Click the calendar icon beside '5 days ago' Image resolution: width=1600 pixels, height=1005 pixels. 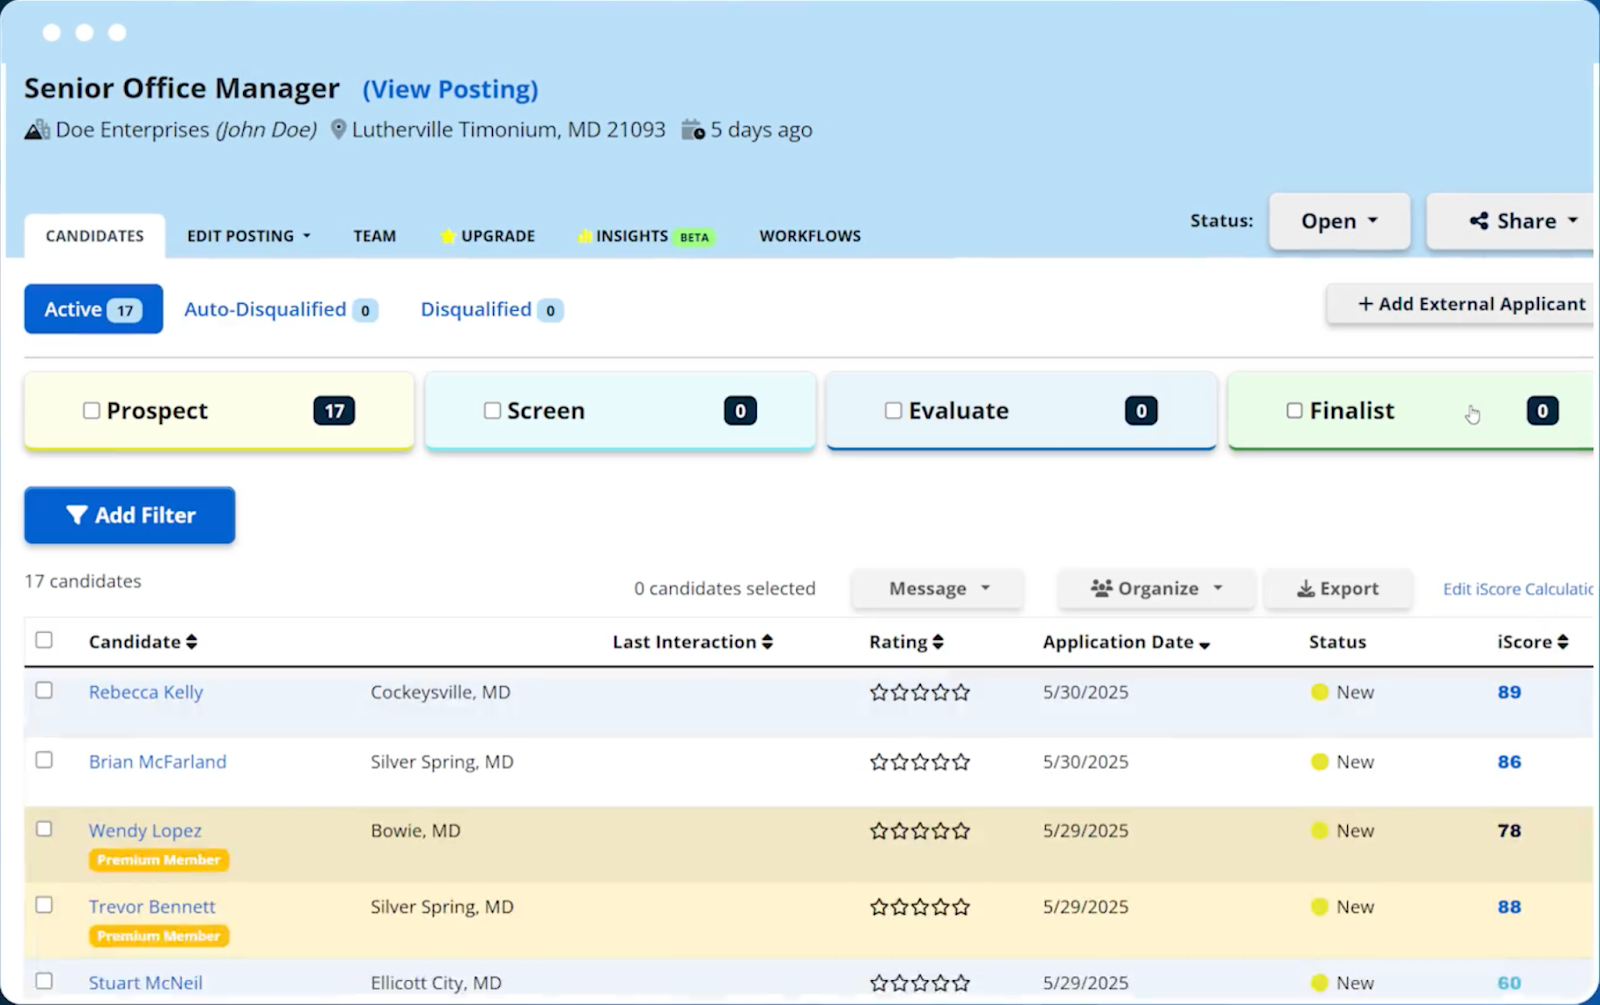693,129
